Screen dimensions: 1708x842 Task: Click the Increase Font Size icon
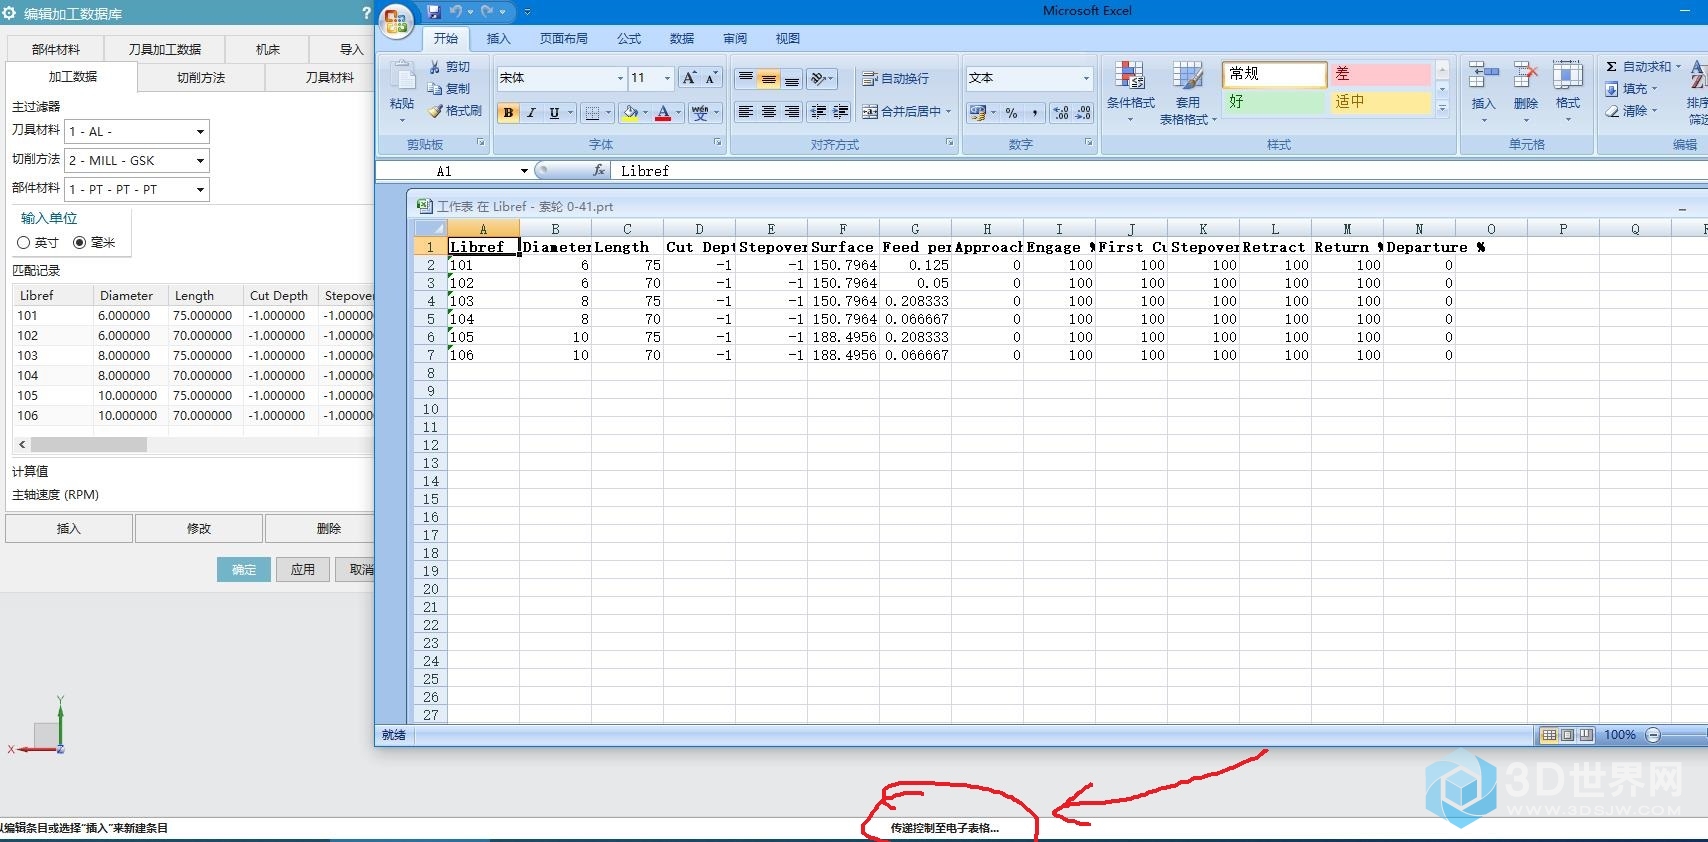pyautogui.click(x=689, y=78)
